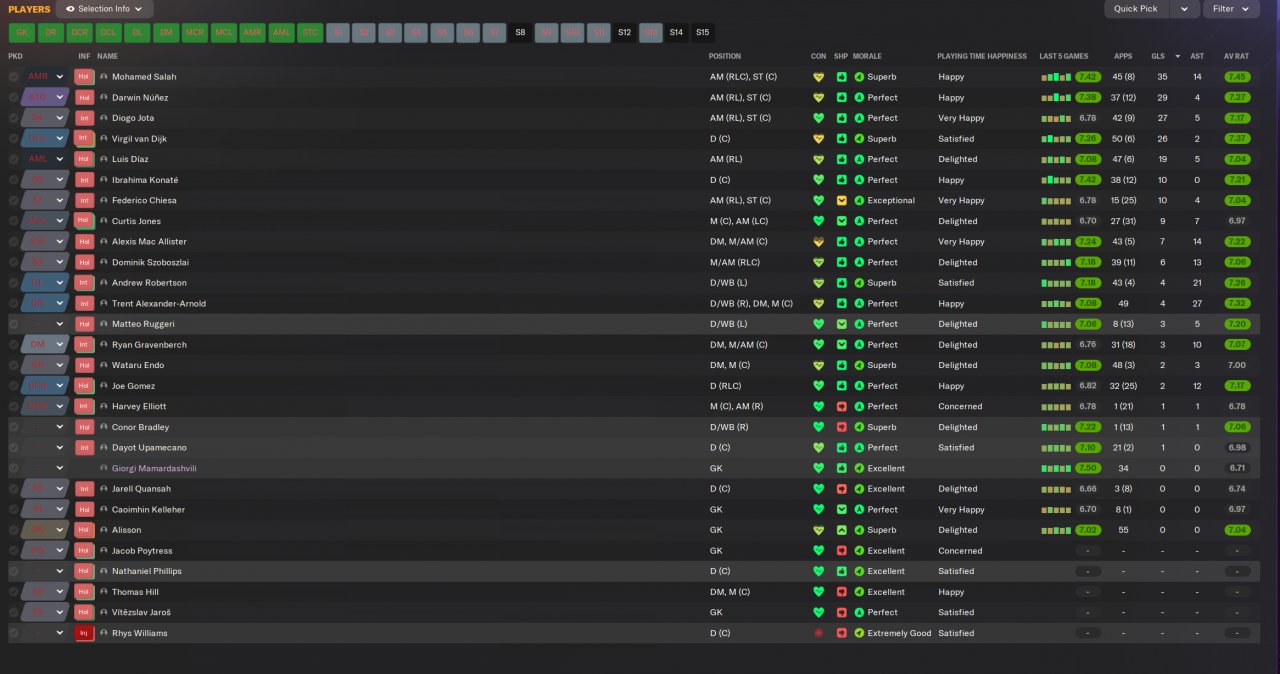Toggle the picked checkmark for Nathaniel Phillips
The image size is (1280, 674).
14,572
